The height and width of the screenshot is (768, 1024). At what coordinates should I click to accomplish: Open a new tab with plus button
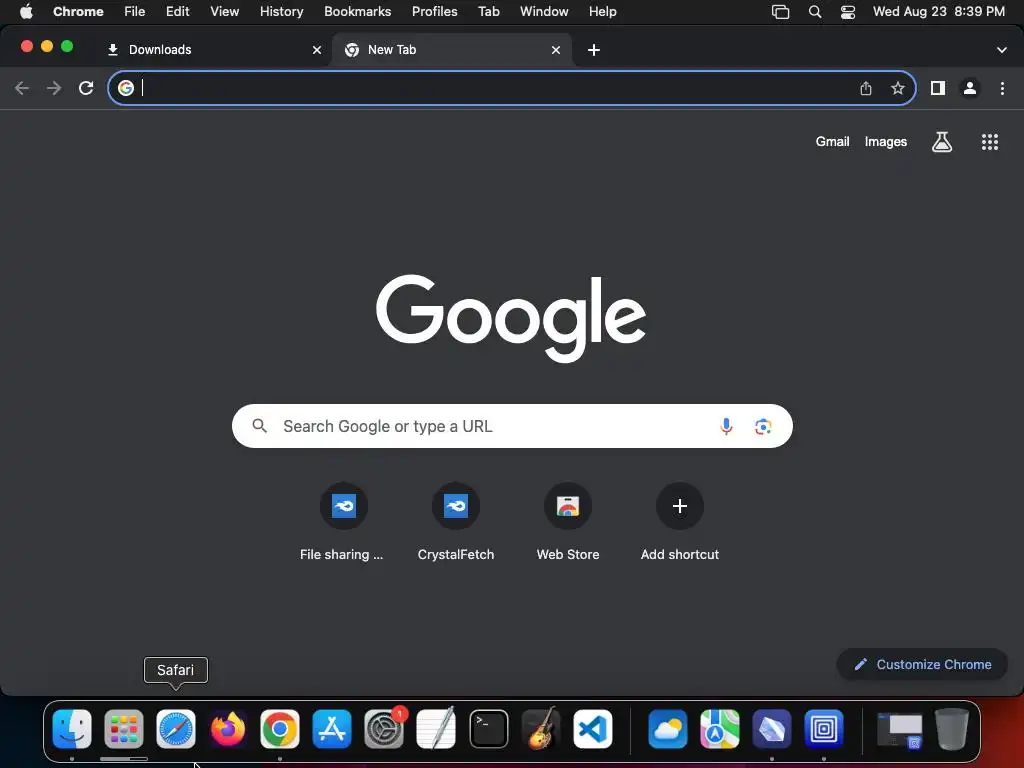click(x=594, y=50)
